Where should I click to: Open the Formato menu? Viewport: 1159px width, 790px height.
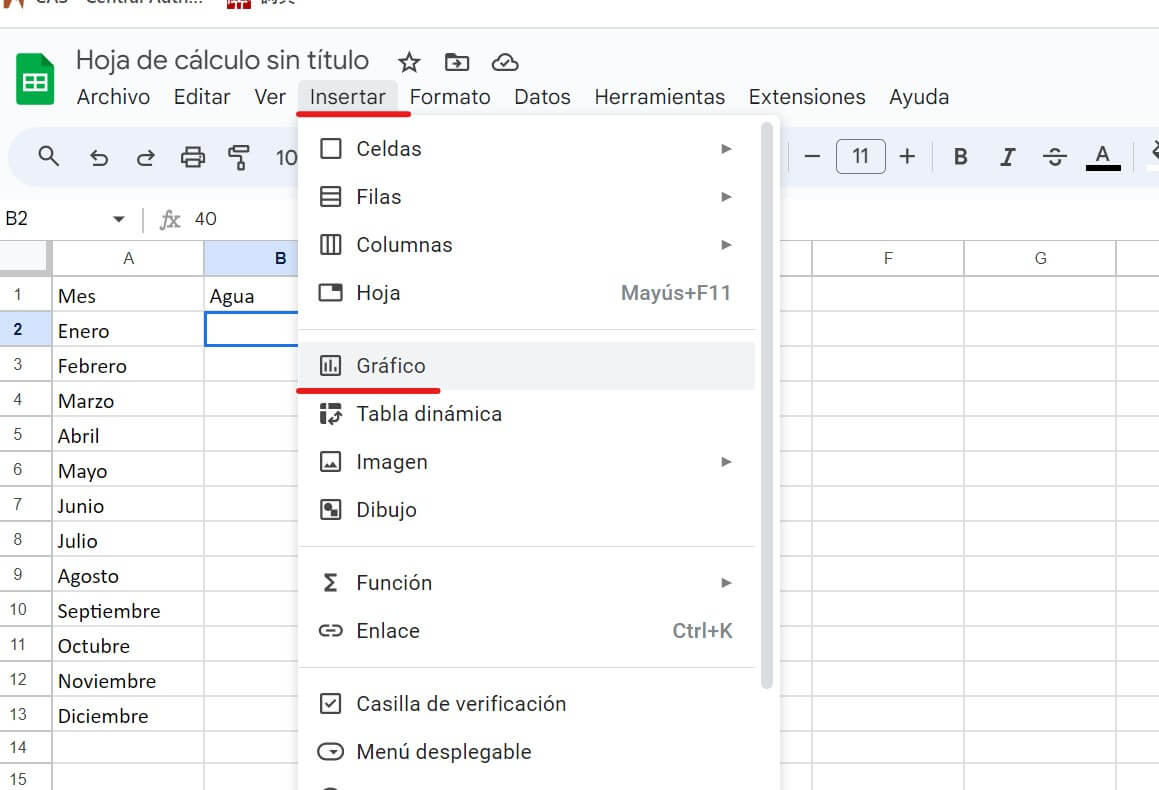450,97
